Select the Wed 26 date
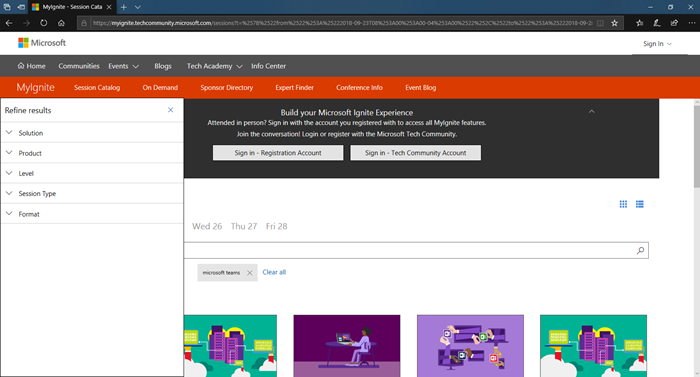The width and height of the screenshot is (700, 377). point(207,226)
